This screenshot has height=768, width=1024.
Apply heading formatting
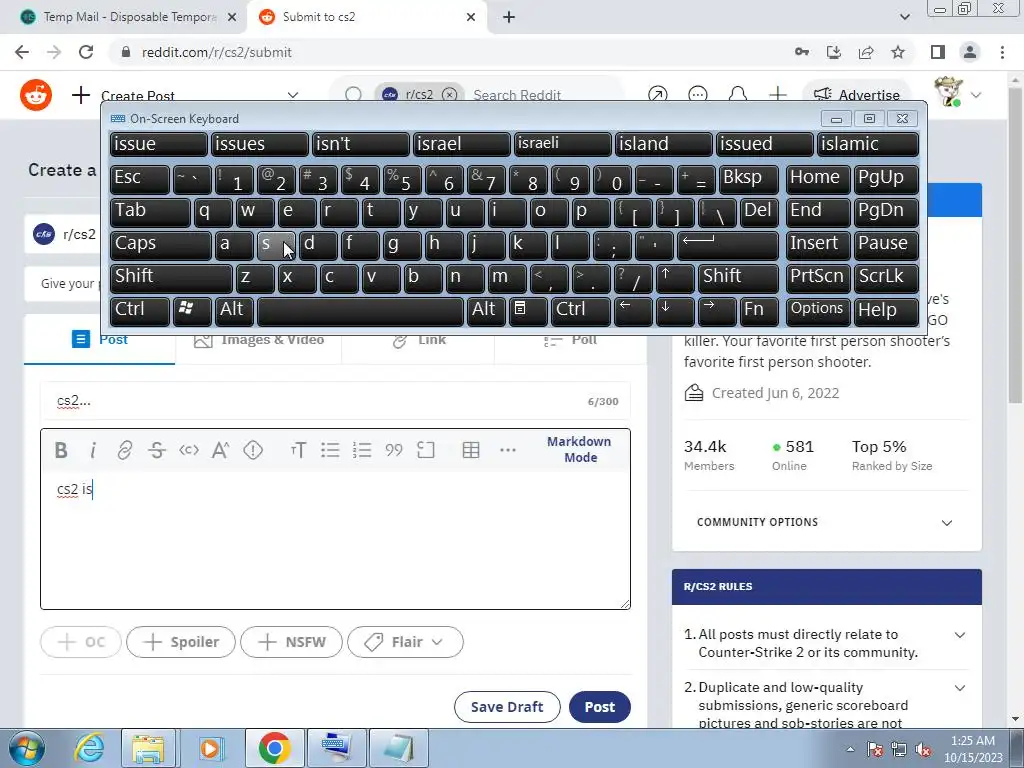298,450
